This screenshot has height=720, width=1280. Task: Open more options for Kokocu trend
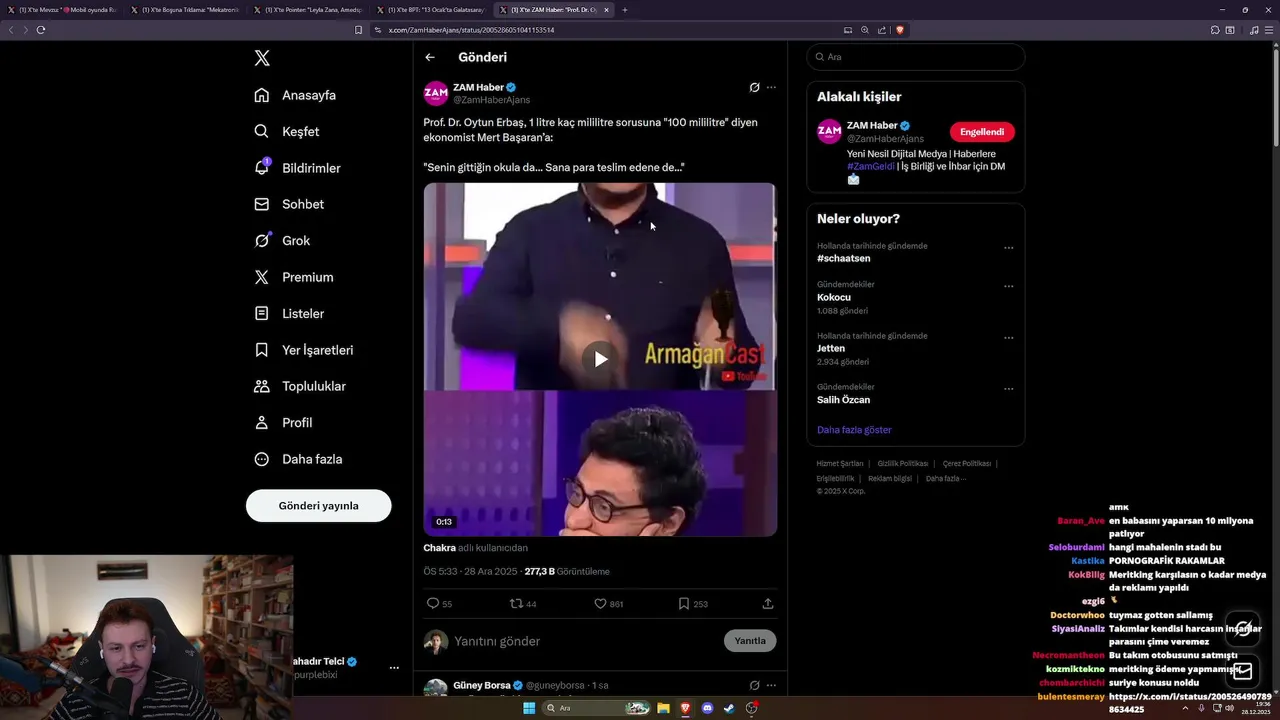pyautogui.click(x=1008, y=286)
